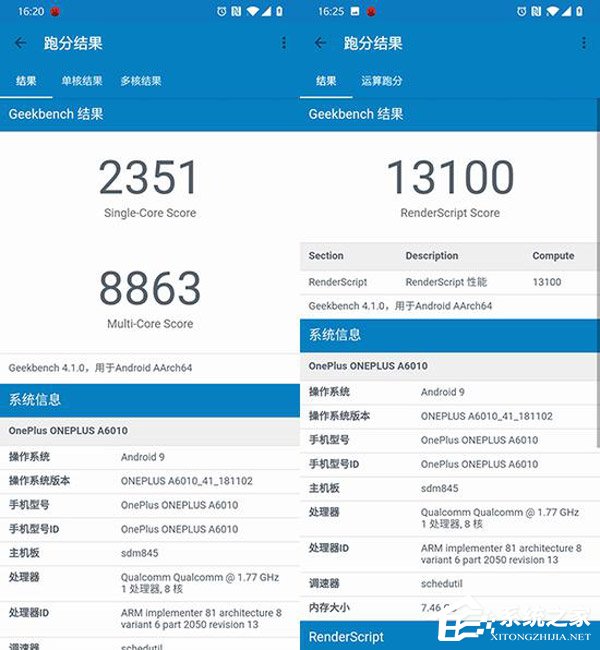This screenshot has width=600, height=650.
Task: Tap the 跑分结果 title in left screen
Action: click(73, 43)
